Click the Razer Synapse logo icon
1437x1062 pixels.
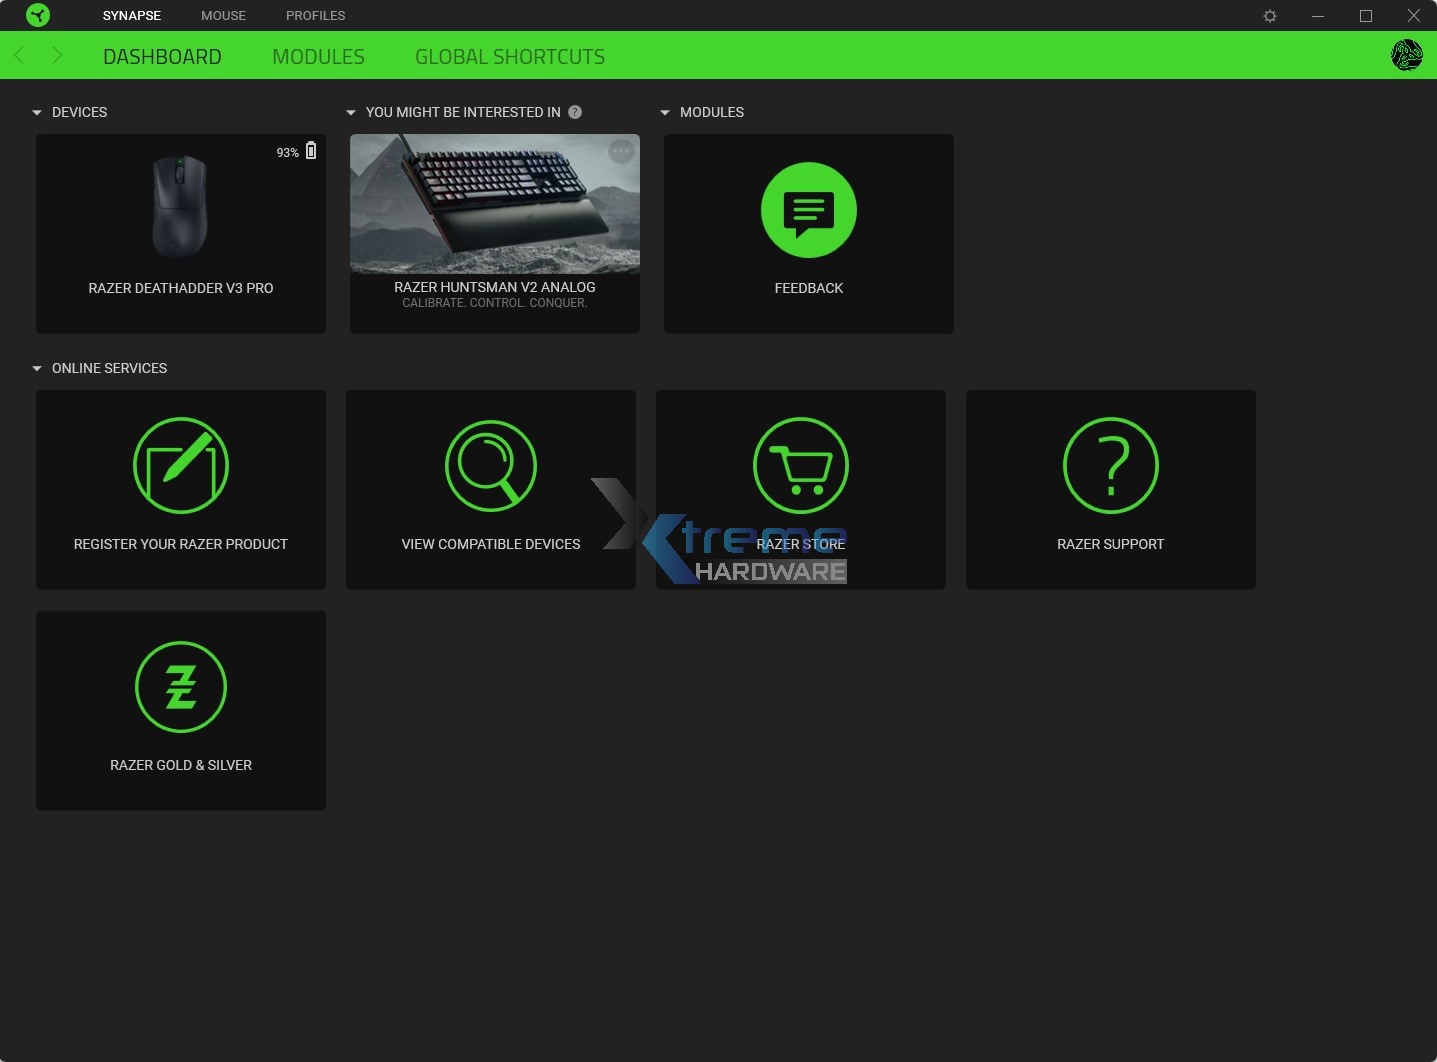pyautogui.click(x=38, y=15)
